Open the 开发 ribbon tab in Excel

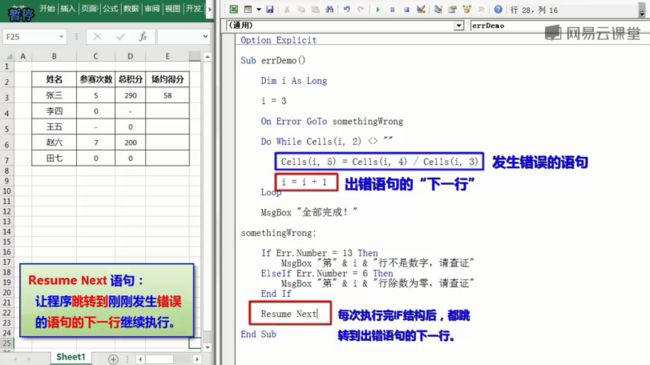point(193,8)
